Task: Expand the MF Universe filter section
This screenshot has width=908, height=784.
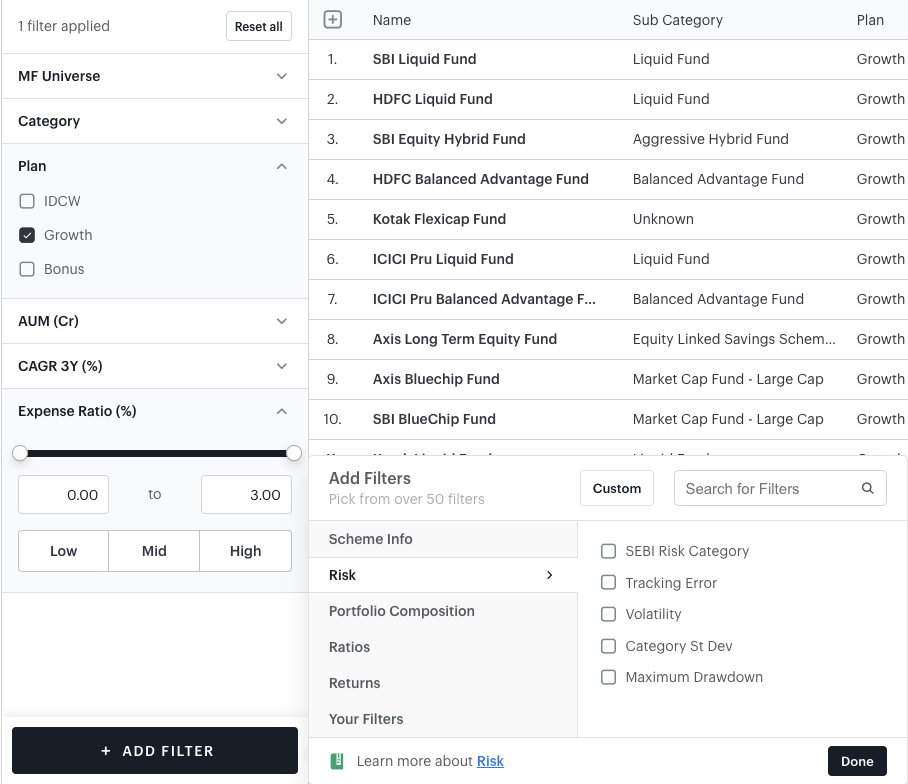Action: (x=155, y=76)
